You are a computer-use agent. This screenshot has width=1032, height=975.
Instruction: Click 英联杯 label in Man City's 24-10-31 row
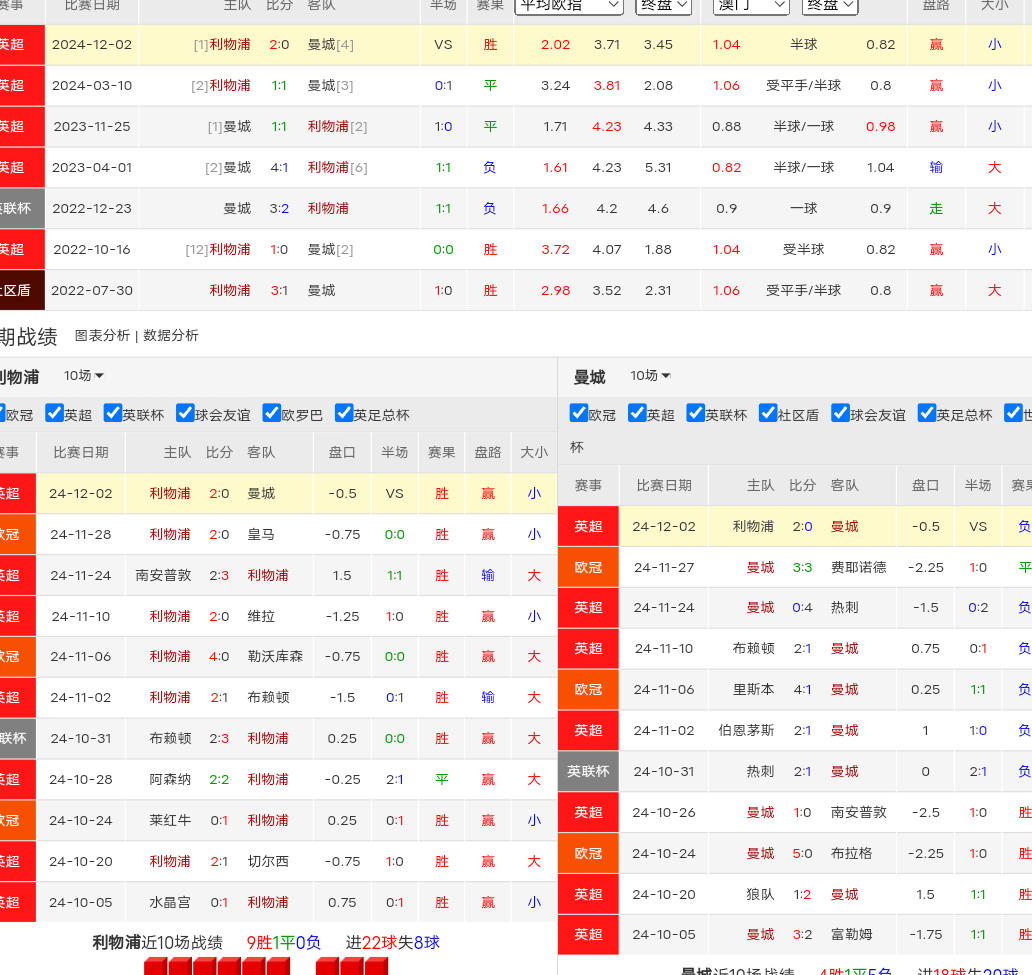588,772
